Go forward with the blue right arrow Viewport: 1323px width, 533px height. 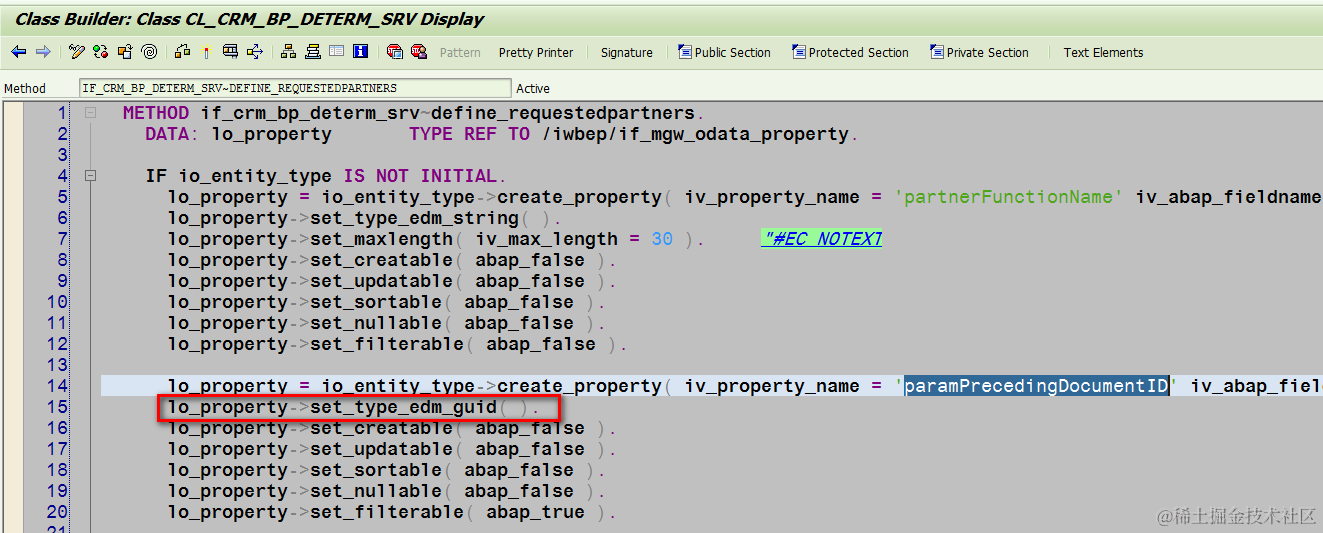(x=43, y=52)
